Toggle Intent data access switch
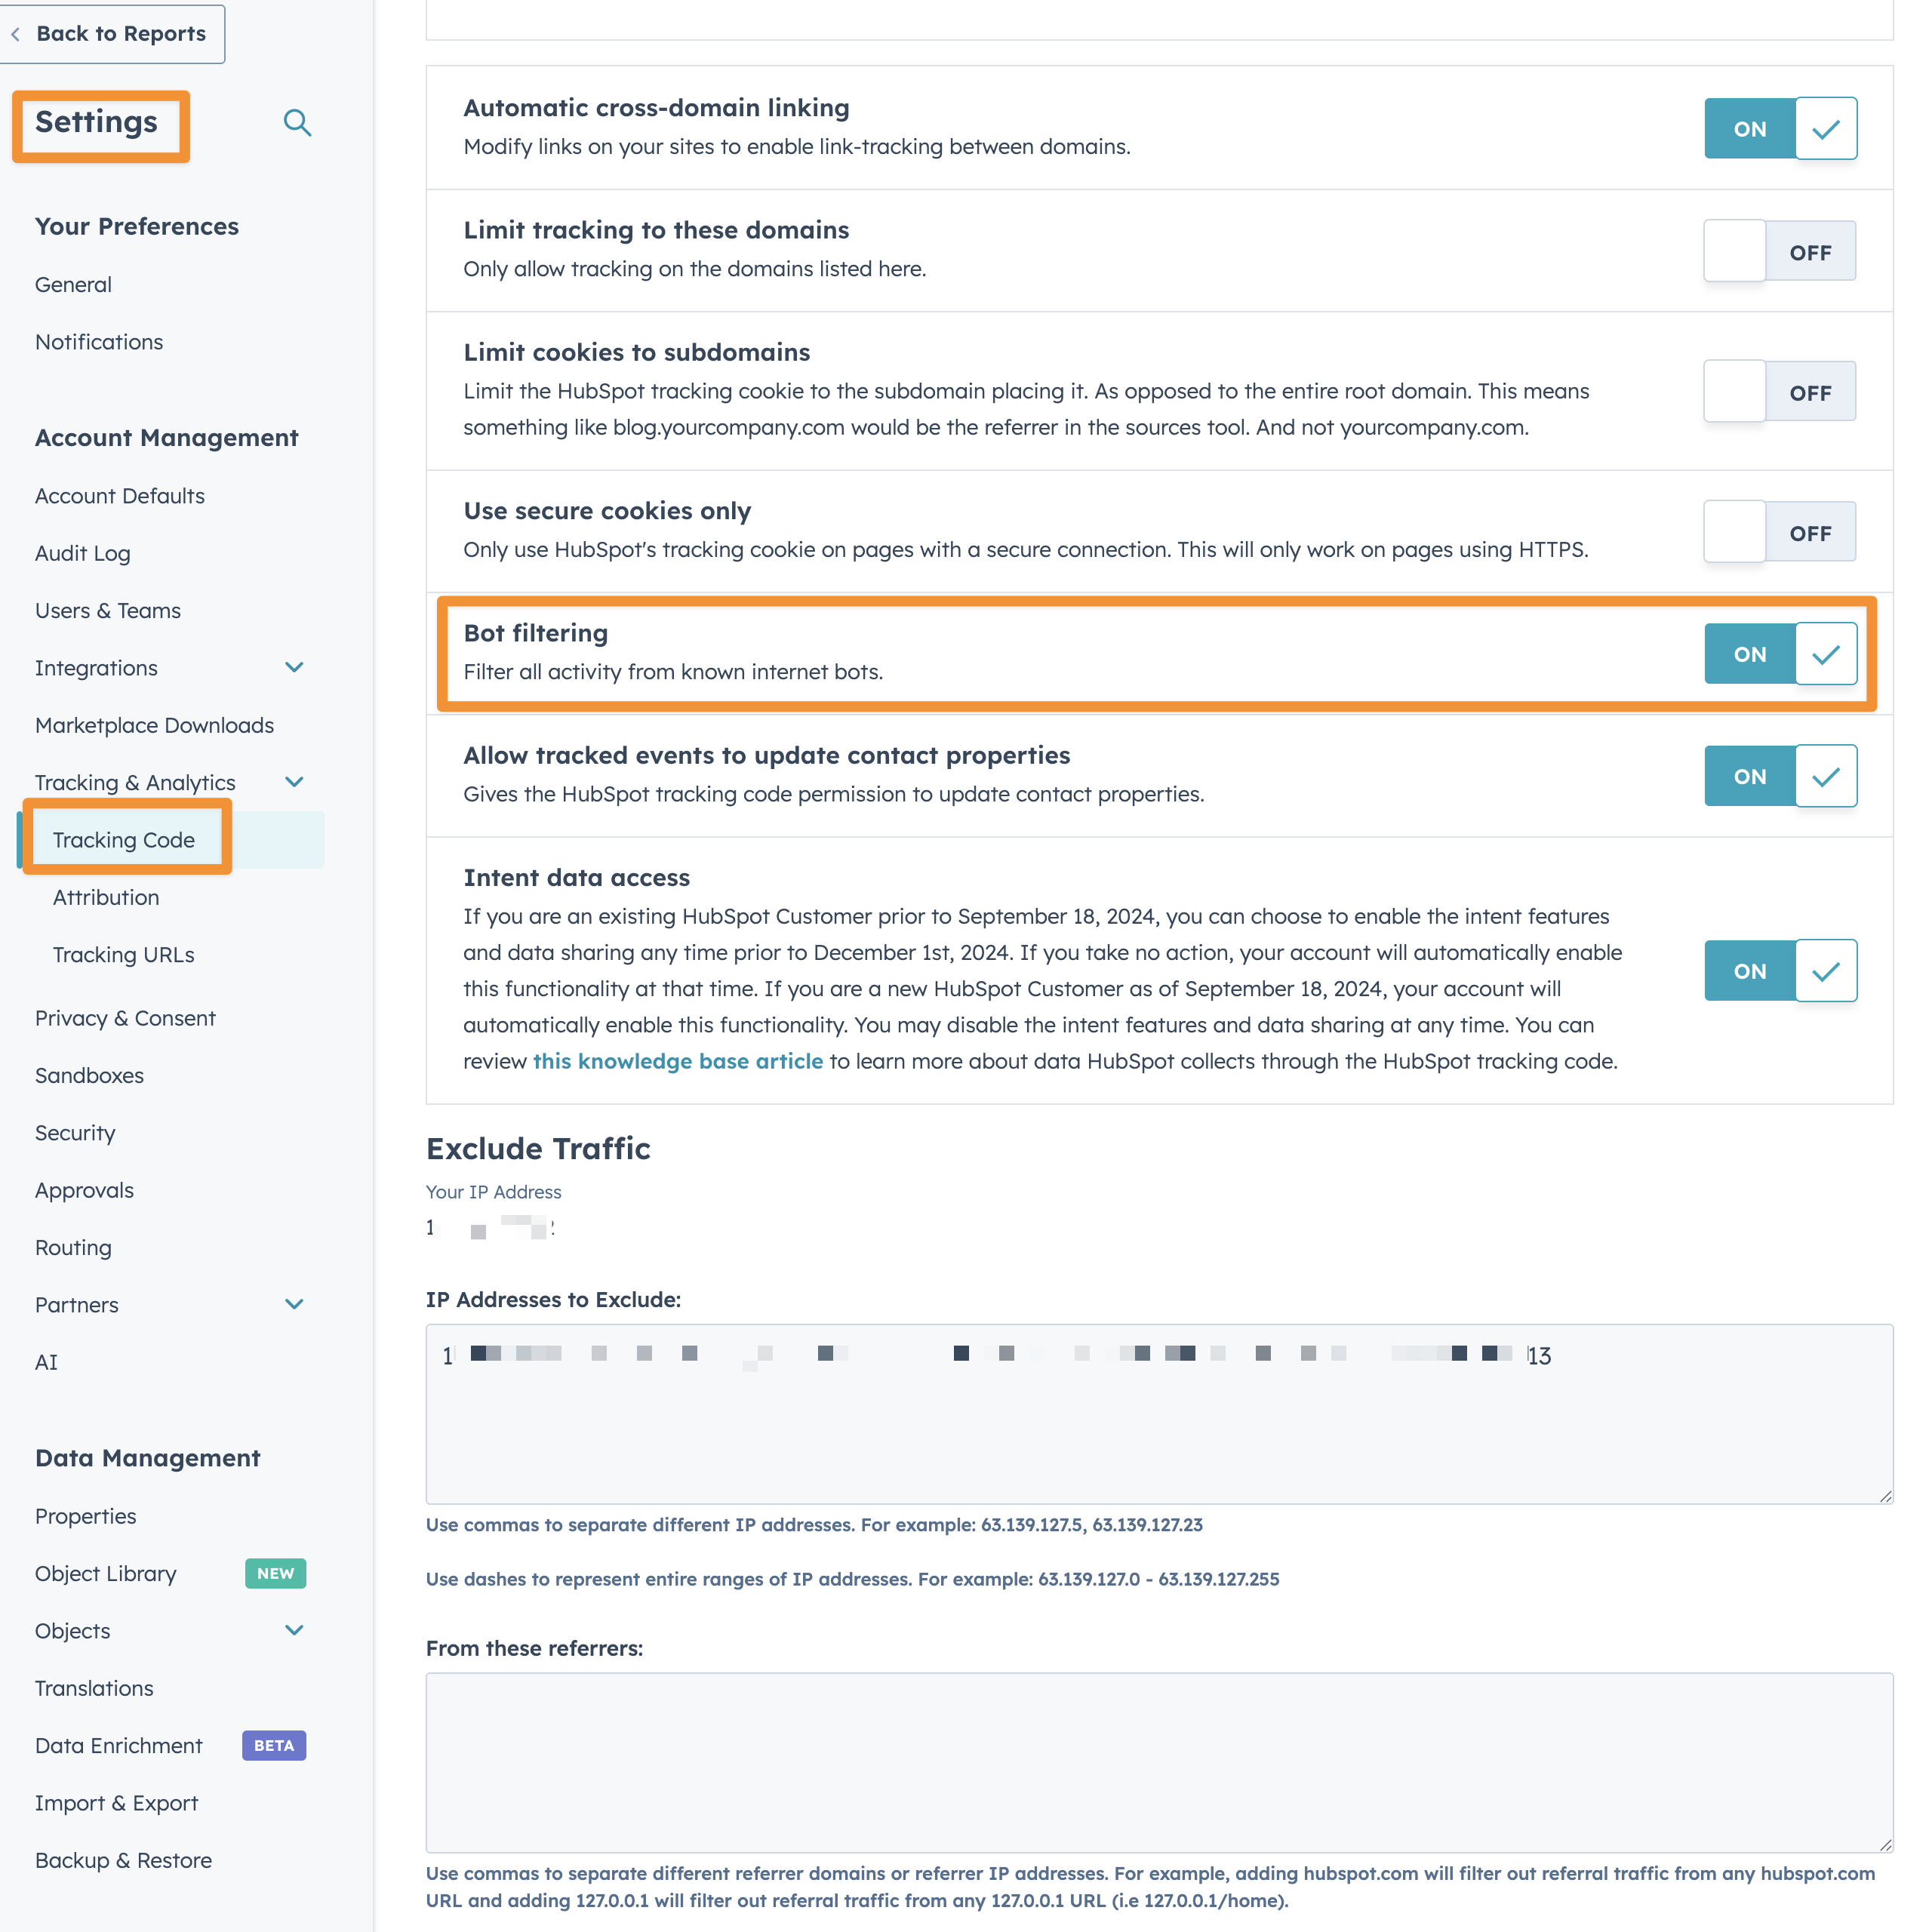 [x=1780, y=970]
